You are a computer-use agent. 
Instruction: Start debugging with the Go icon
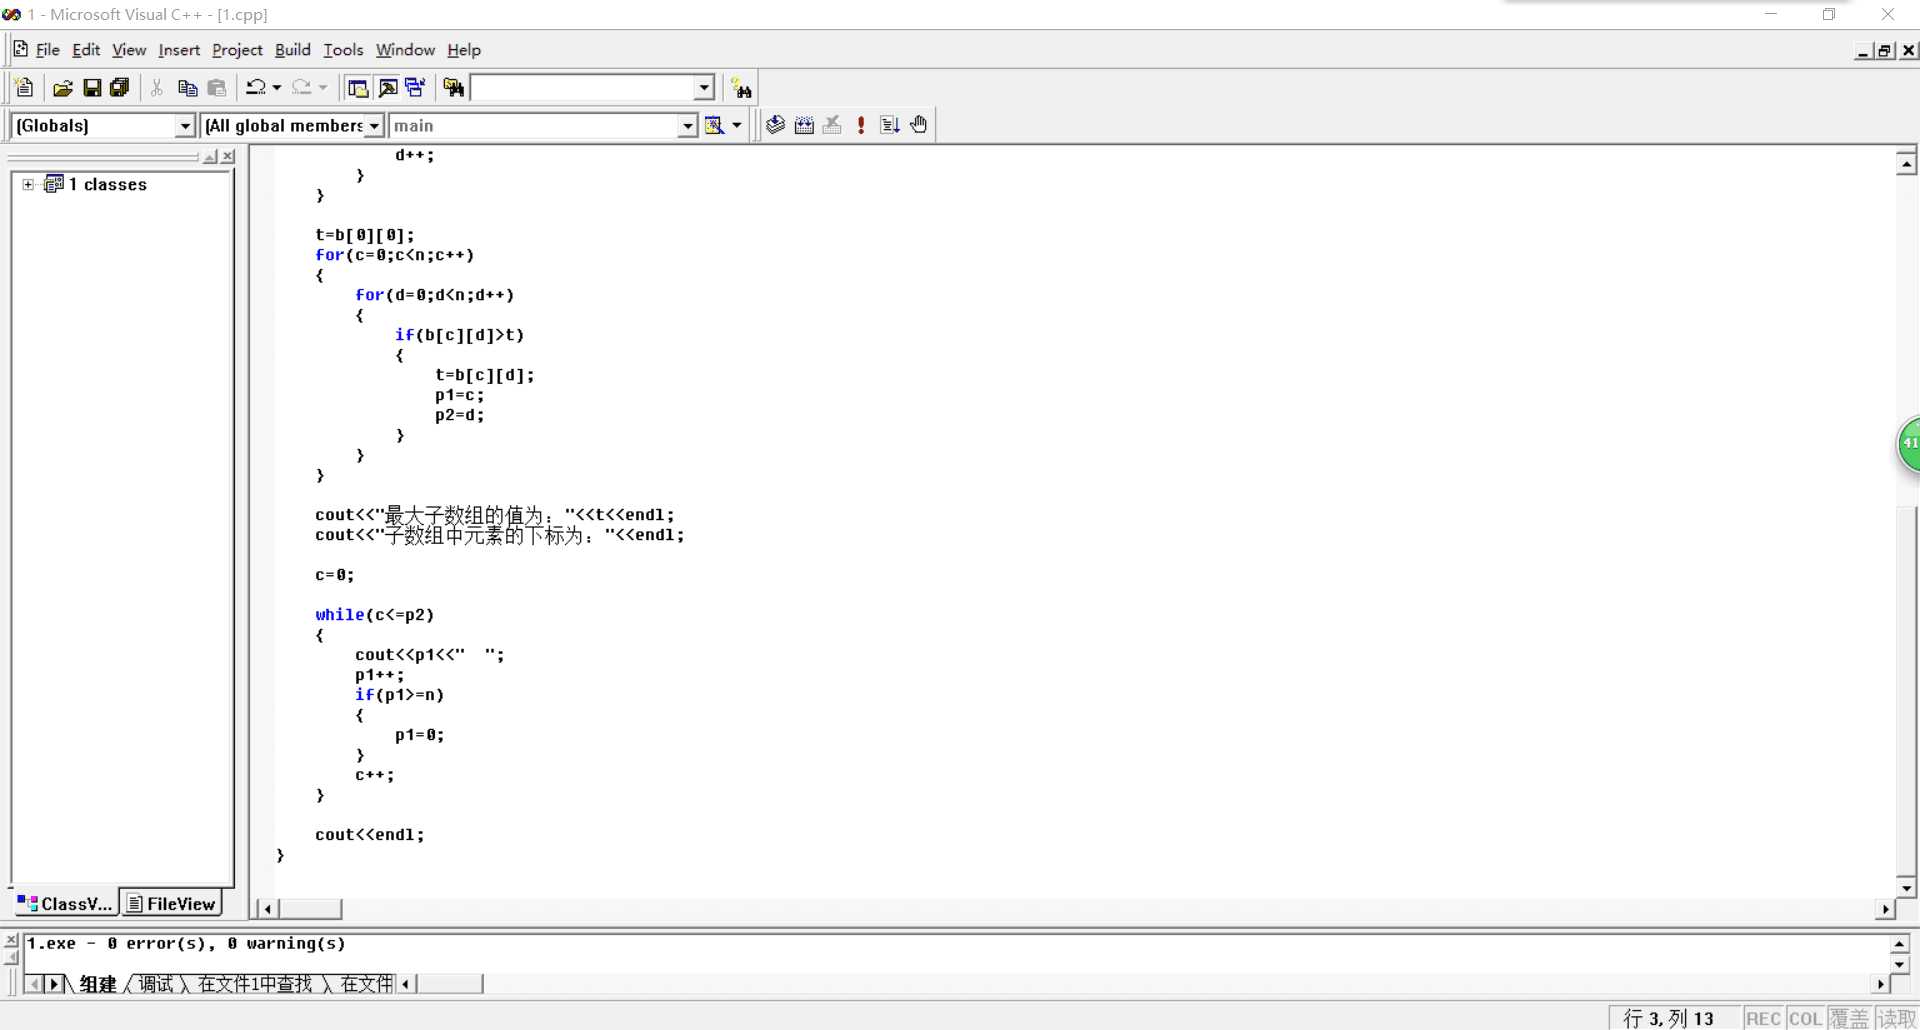tap(890, 125)
